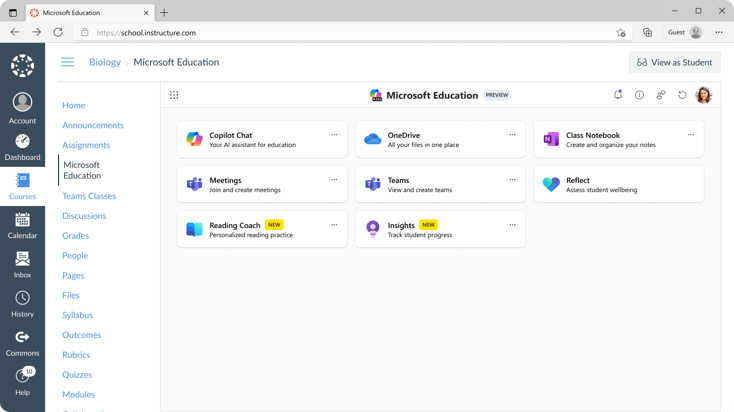Image resolution: width=734 pixels, height=412 pixels.
Task: Open more options for OneDrive card
Action: [x=513, y=135]
